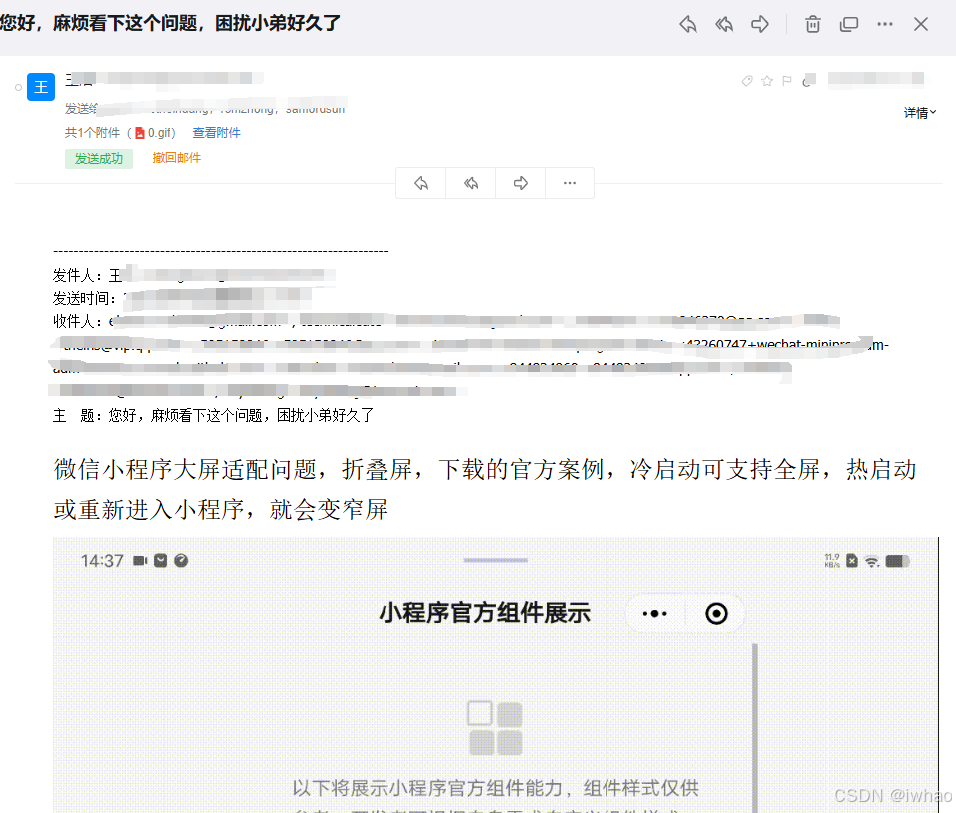The width and height of the screenshot is (956, 813).
Task: Click the vertical scrollbar inside embedded screenshot
Action: click(x=754, y=726)
